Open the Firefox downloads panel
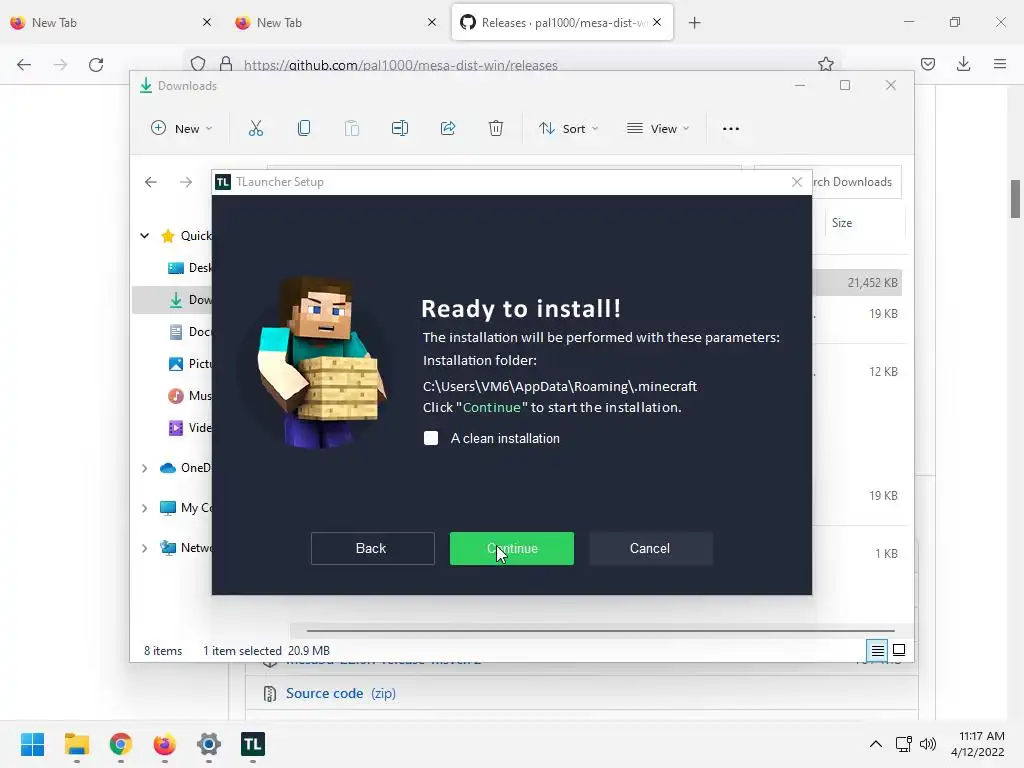The image size is (1024, 768). click(963, 64)
